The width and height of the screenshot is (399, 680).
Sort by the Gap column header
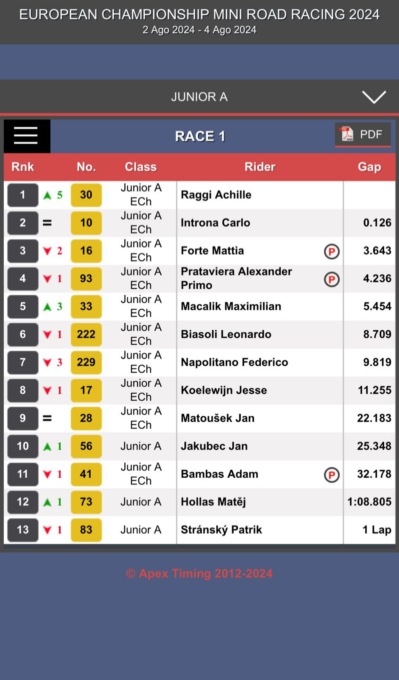[x=369, y=167]
